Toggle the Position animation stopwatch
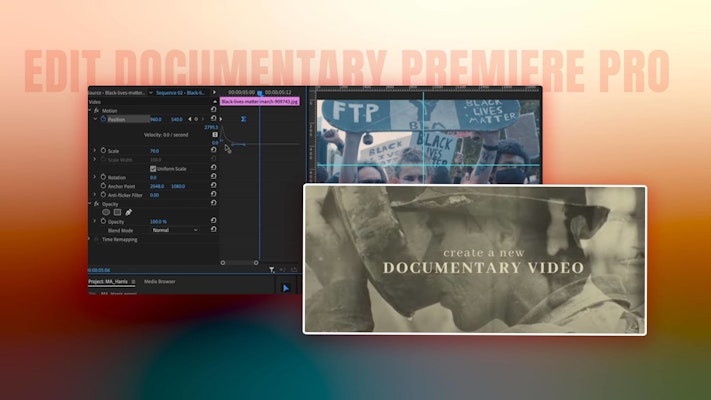Screen dimensions: 711x400 (103, 119)
